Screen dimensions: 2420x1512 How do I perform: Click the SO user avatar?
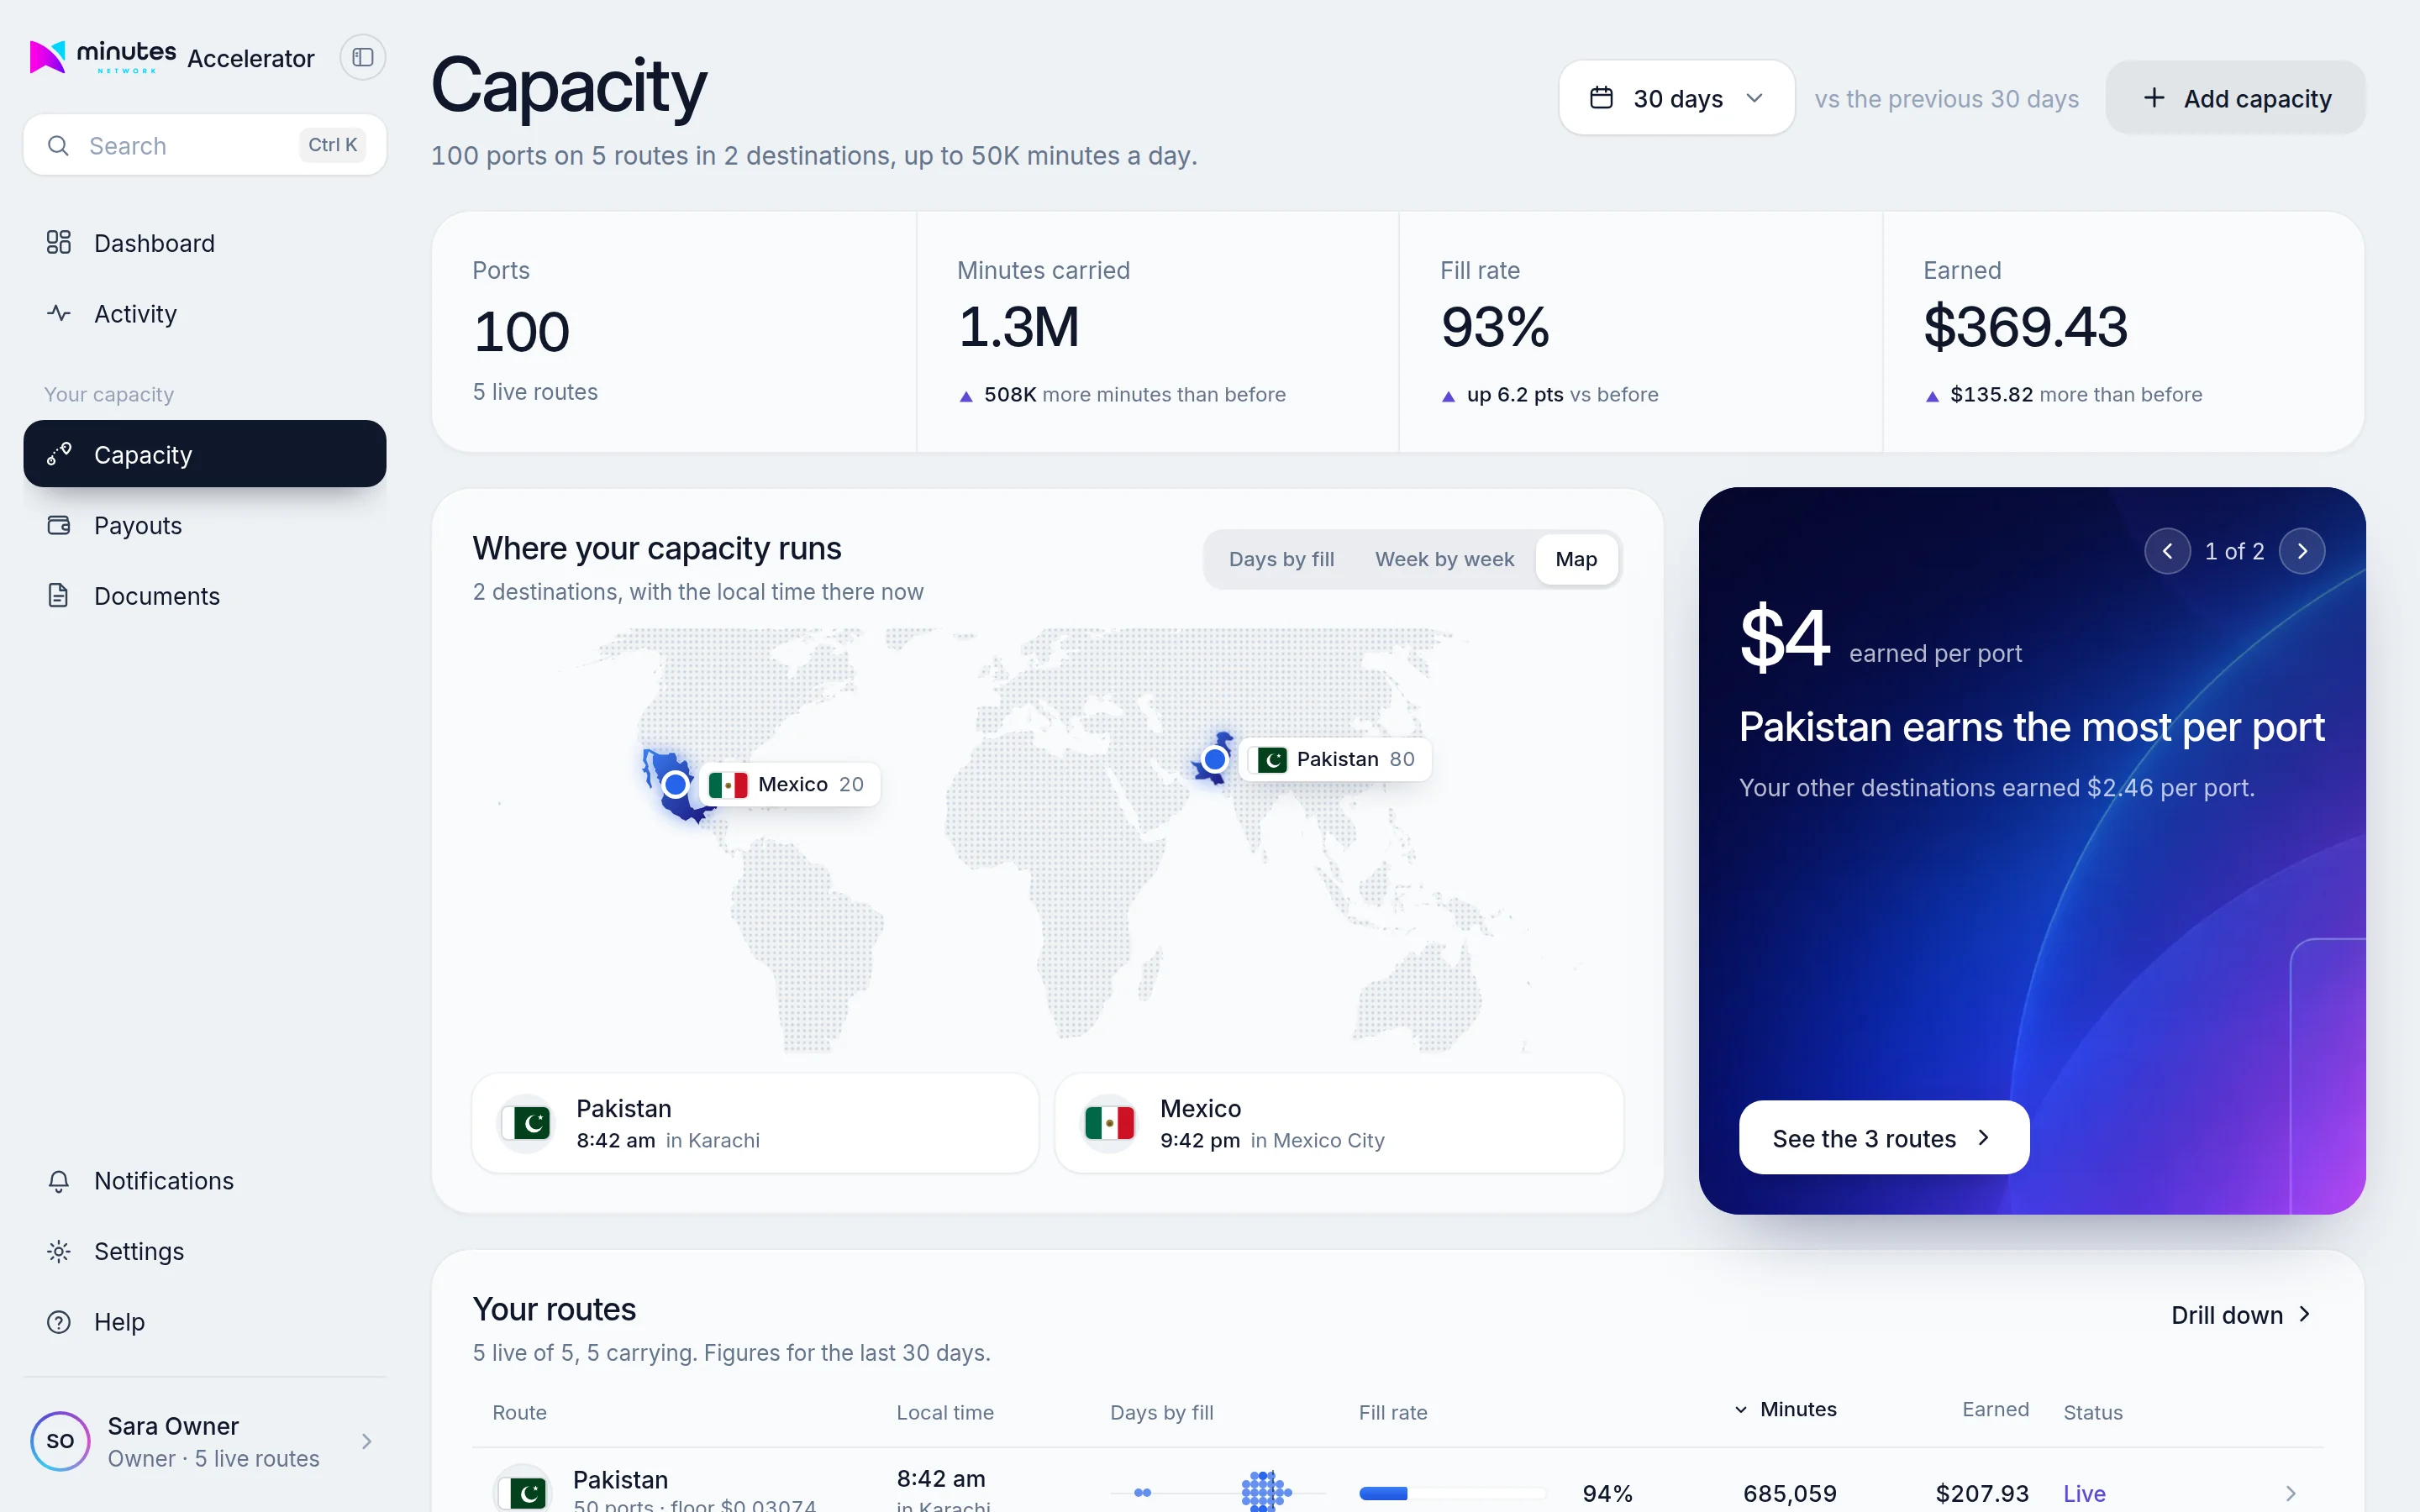click(60, 1441)
